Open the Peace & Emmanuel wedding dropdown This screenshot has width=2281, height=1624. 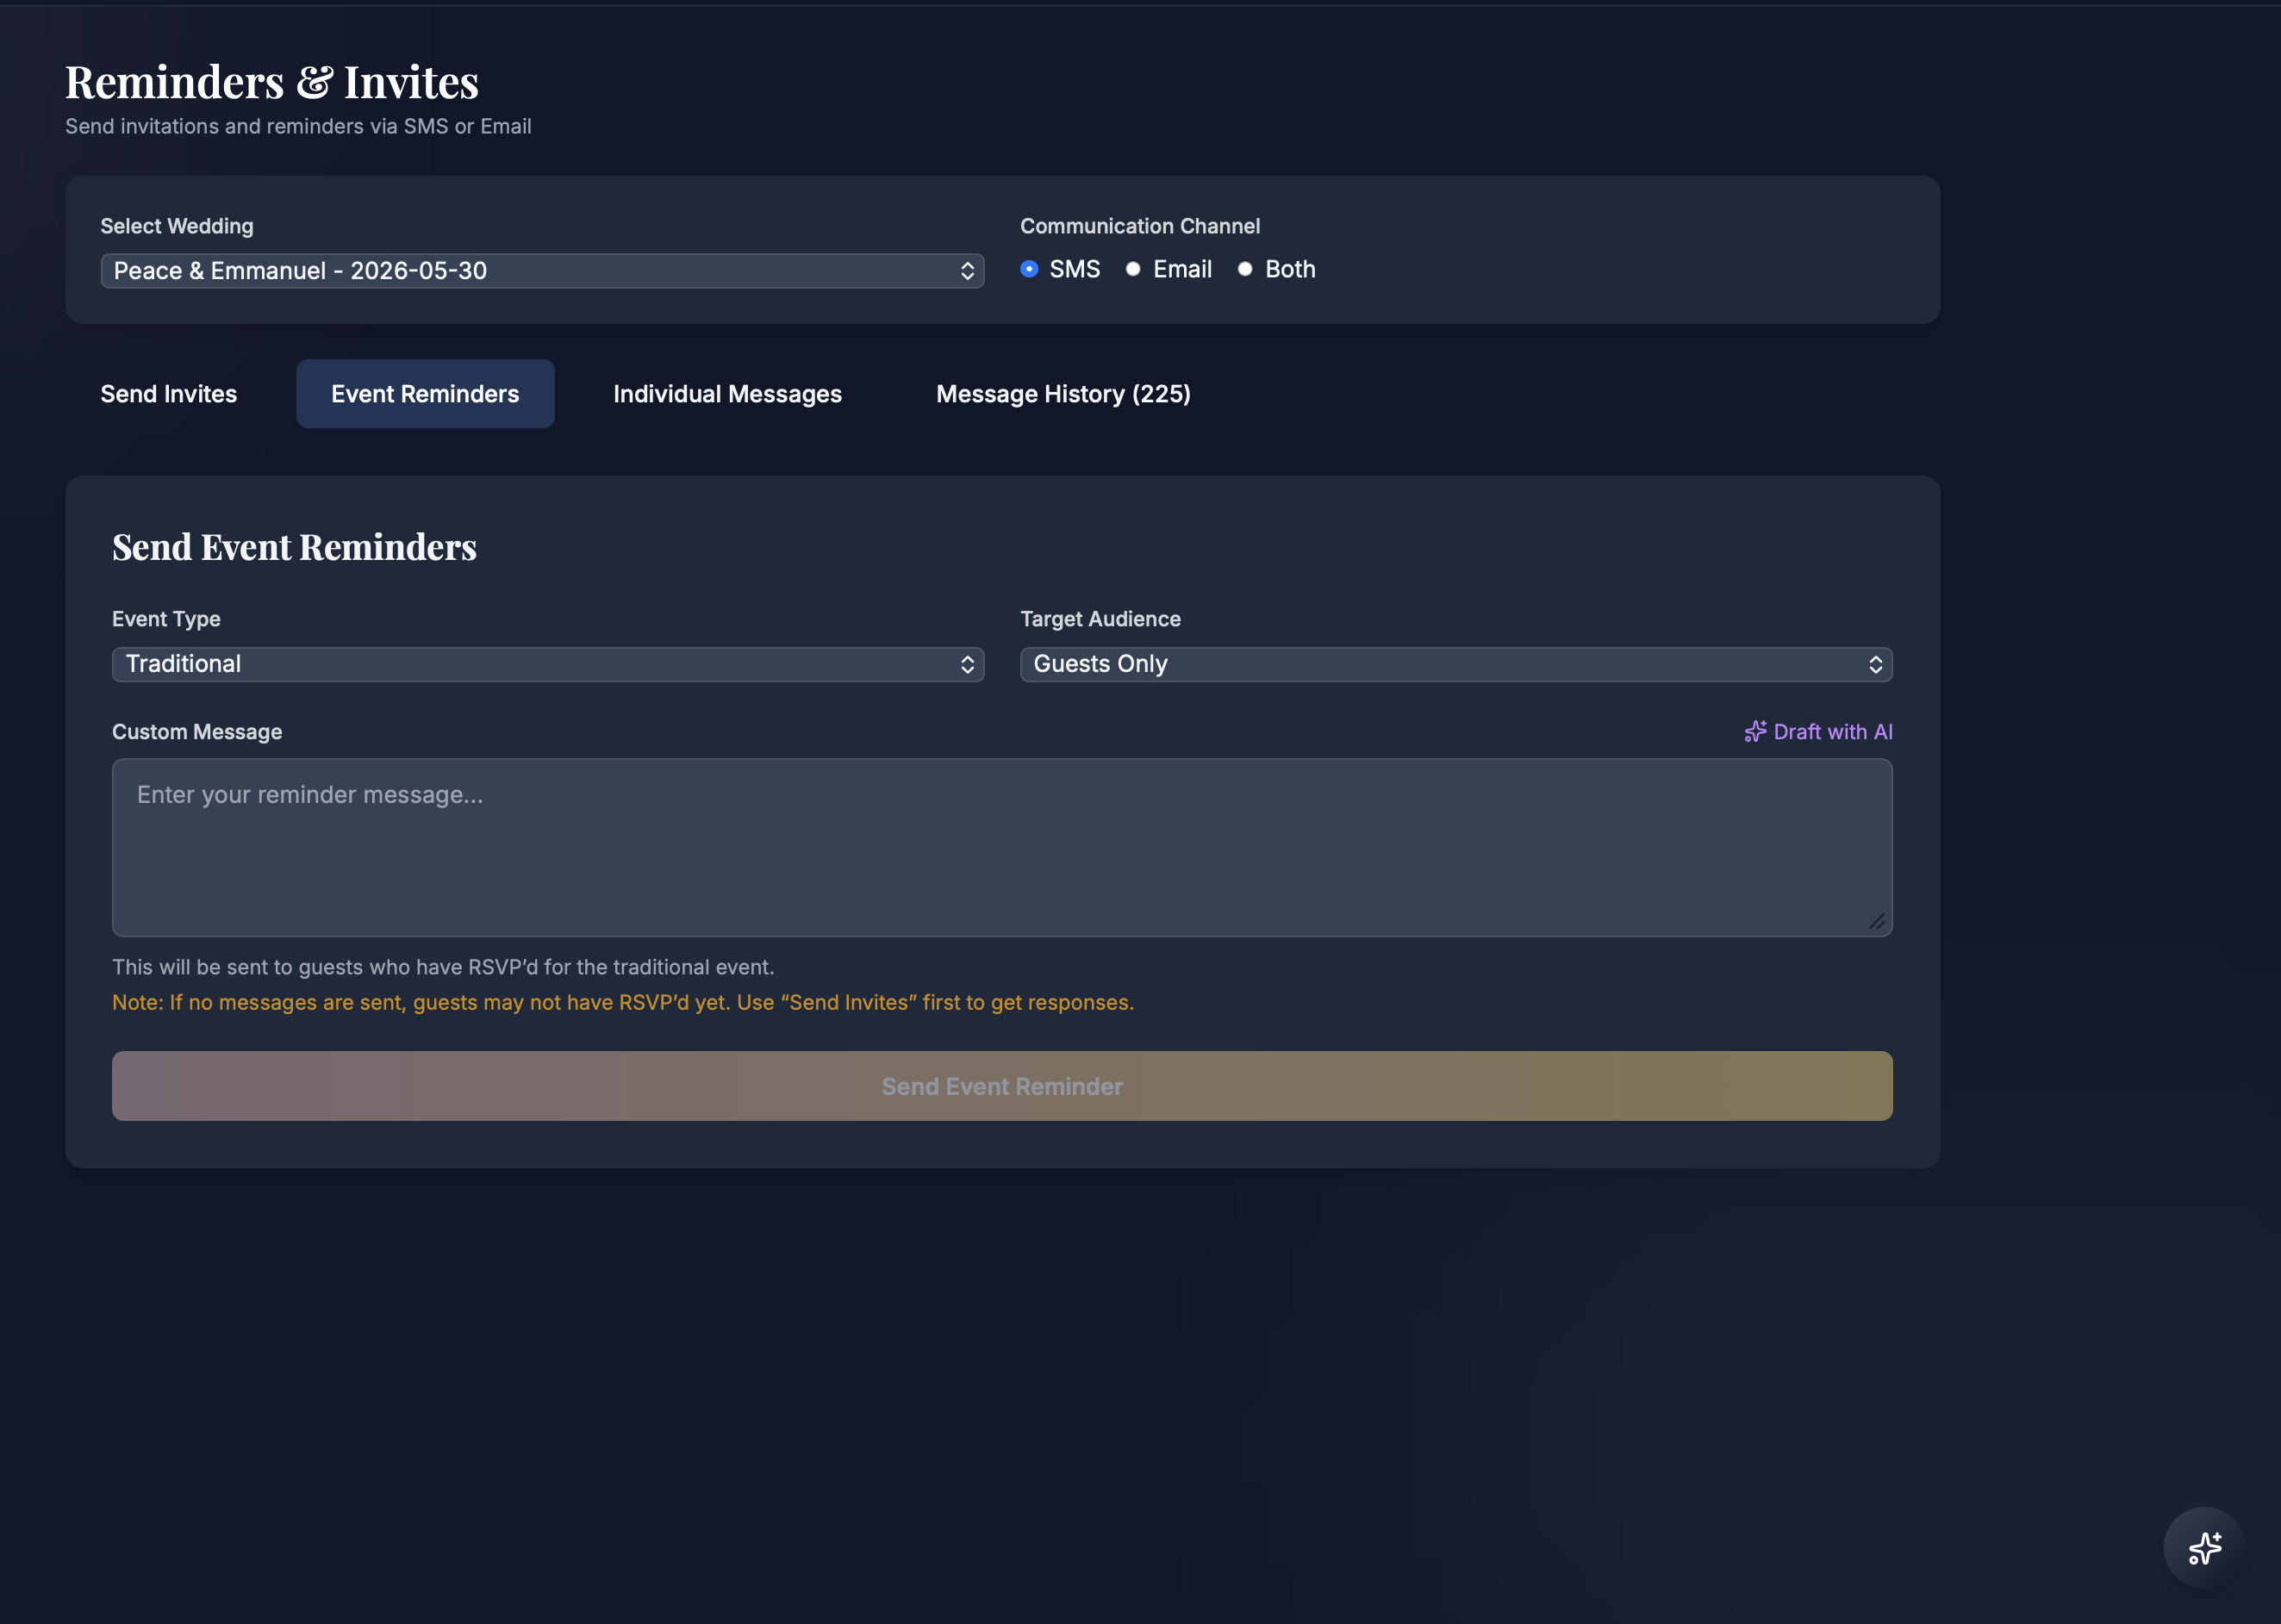coord(540,271)
